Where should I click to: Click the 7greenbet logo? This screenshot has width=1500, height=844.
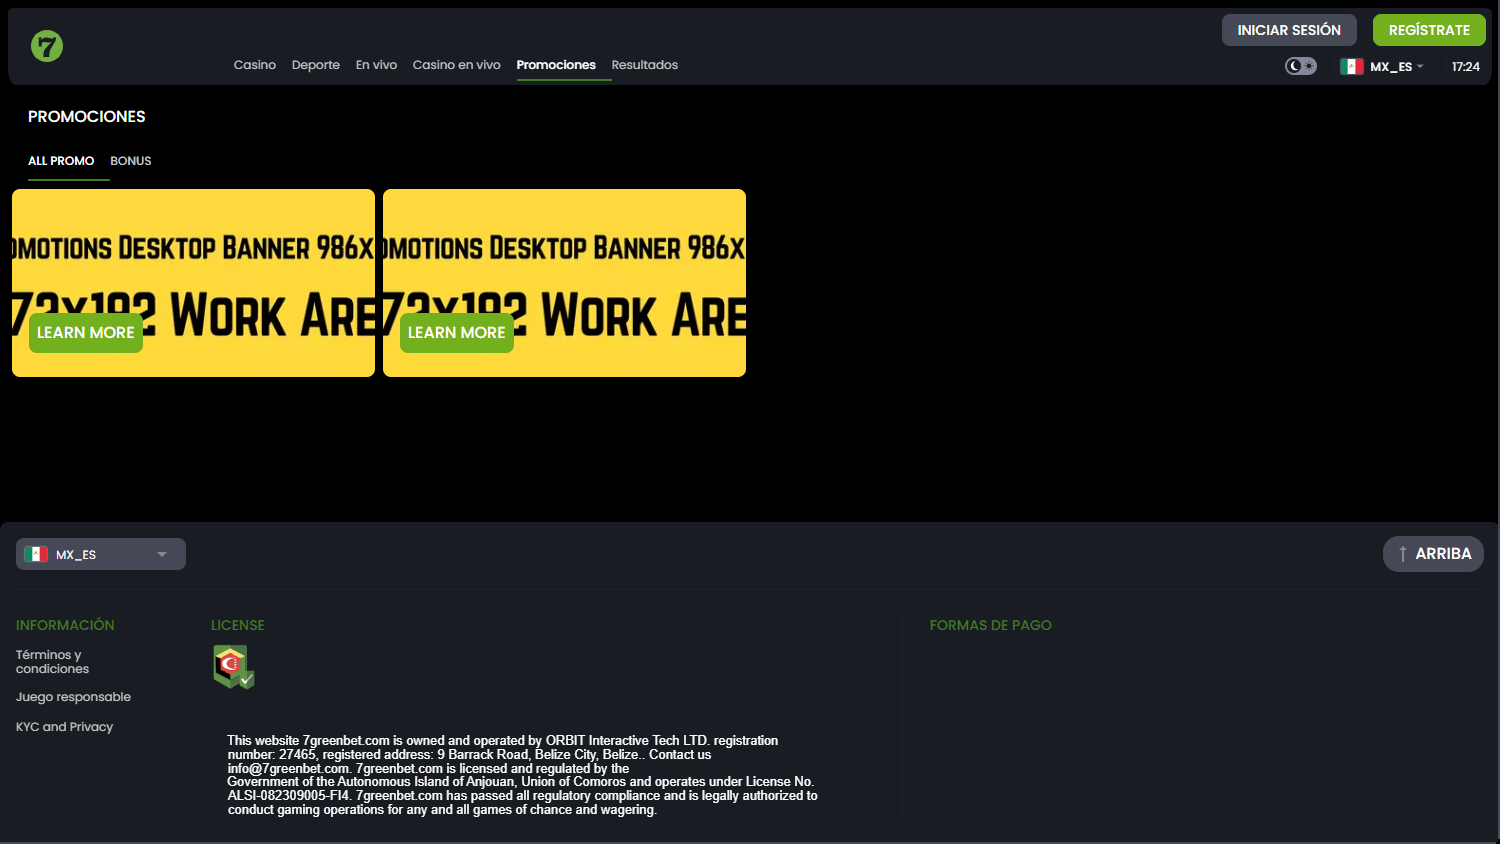46,46
